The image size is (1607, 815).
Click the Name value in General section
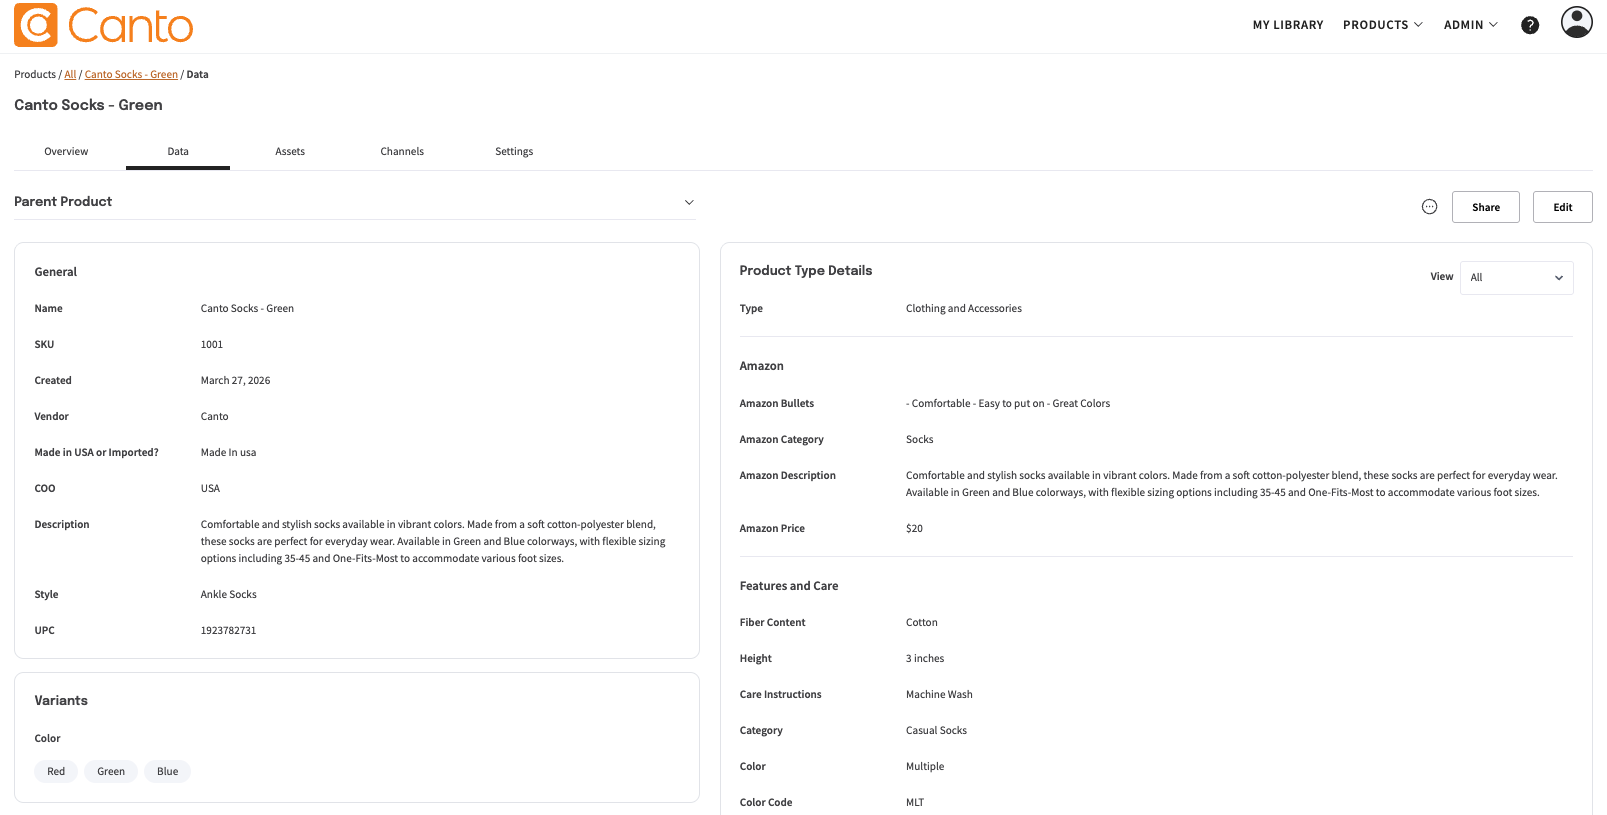247,309
